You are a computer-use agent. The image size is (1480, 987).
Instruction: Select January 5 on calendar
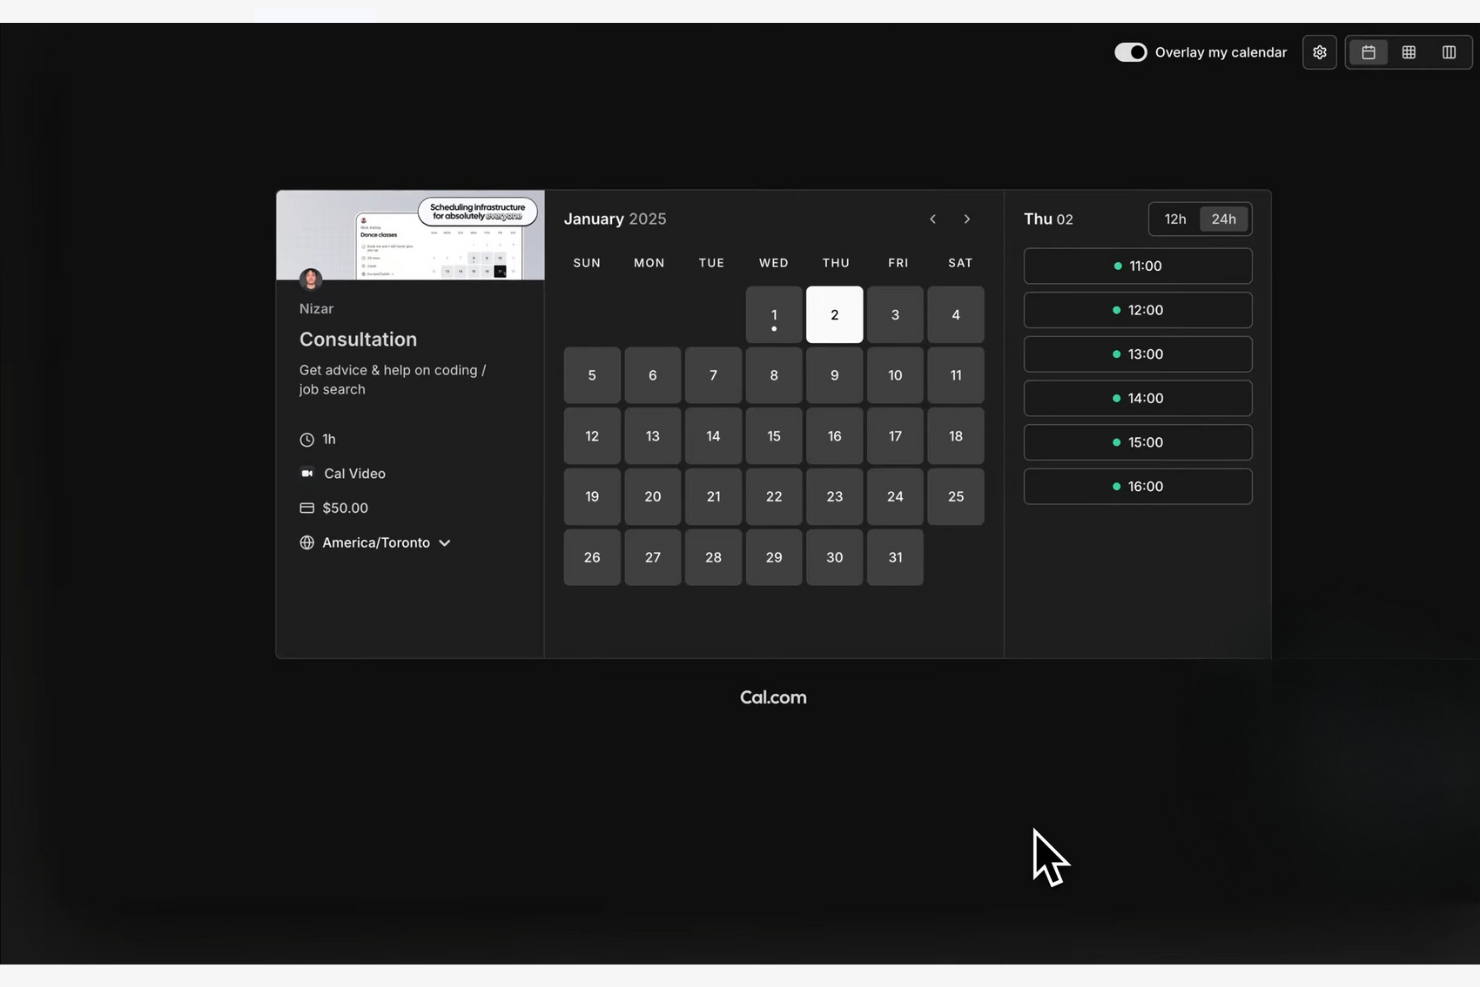(x=592, y=375)
